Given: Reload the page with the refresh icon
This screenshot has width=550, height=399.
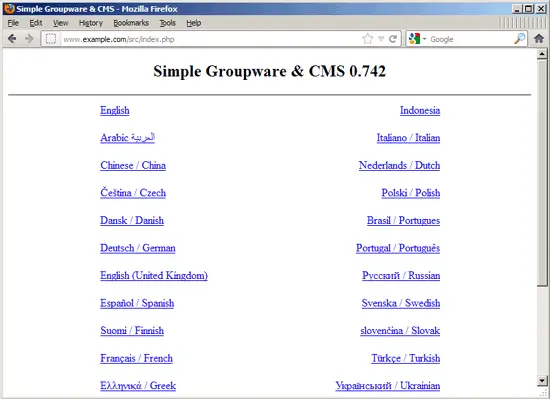Looking at the screenshot, I should (393, 39).
